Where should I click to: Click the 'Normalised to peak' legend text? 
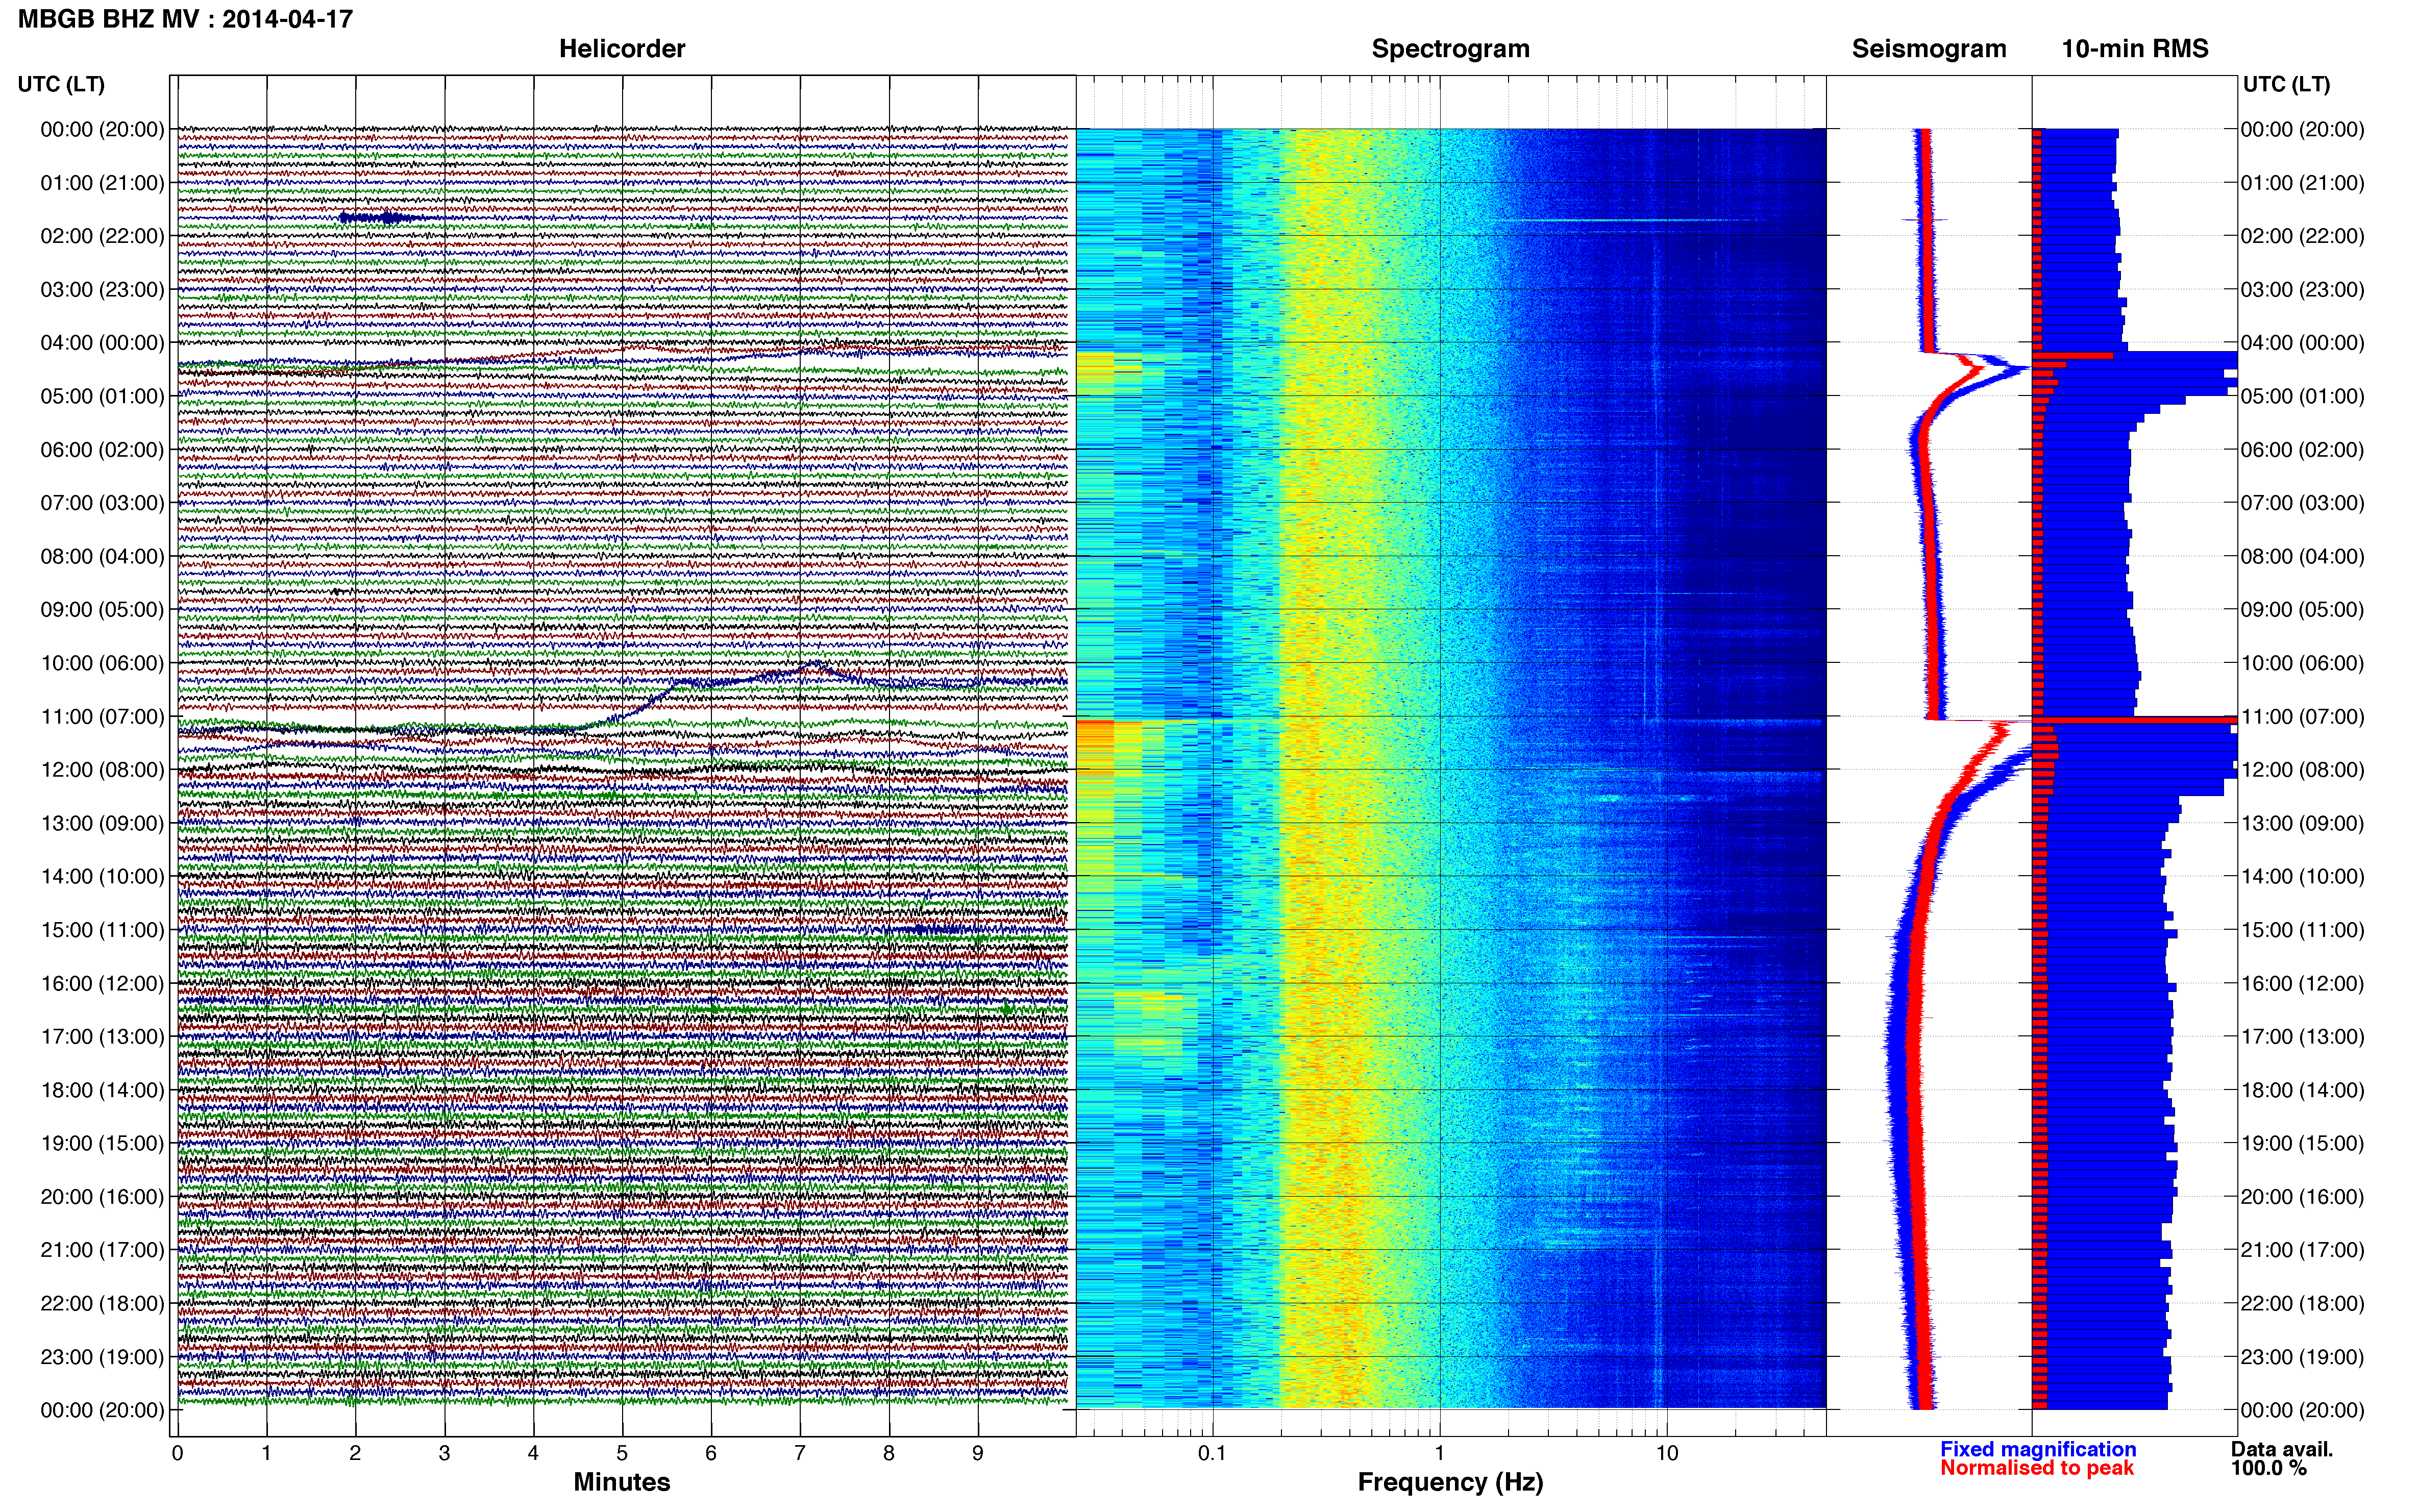(x=2037, y=1468)
